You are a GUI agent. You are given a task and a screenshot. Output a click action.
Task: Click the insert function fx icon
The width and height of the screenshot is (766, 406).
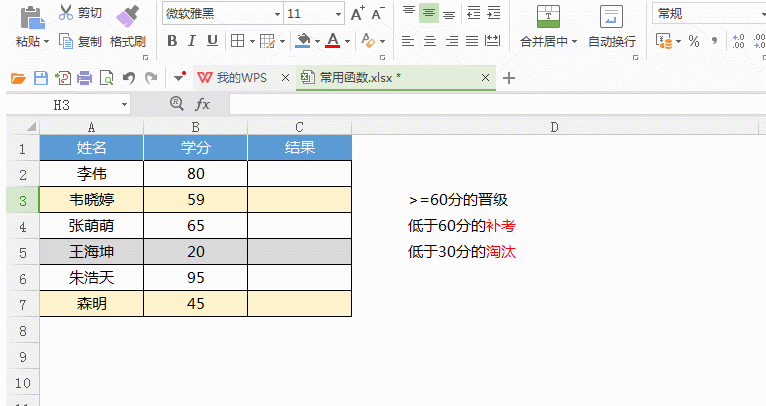tap(202, 104)
